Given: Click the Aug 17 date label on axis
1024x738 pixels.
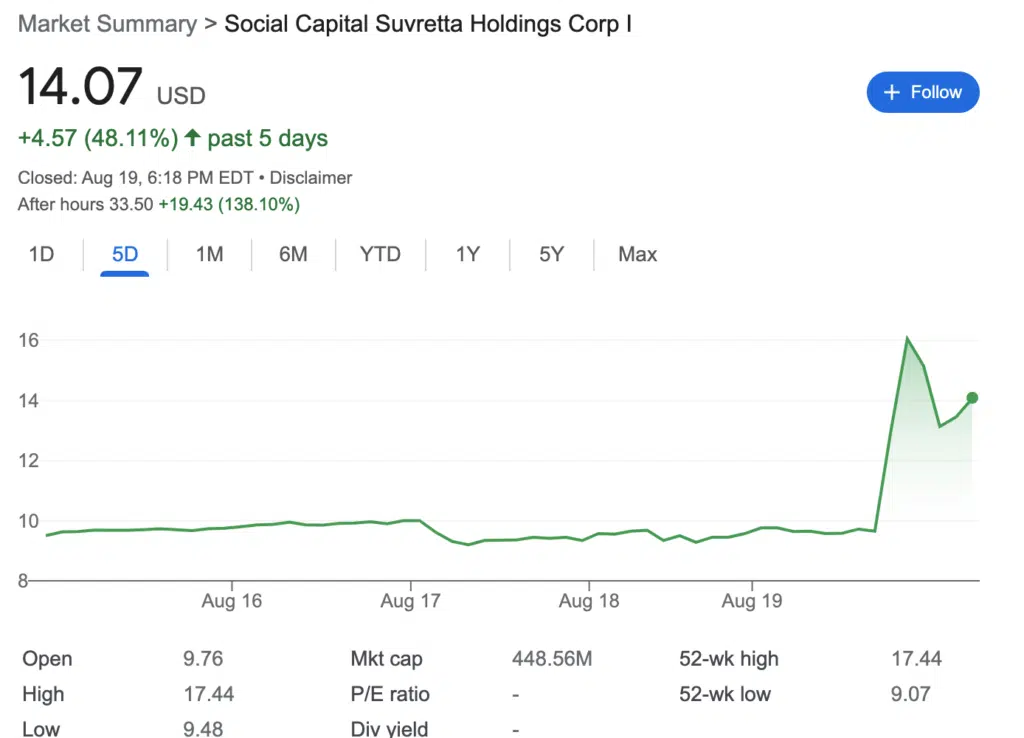Looking at the screenshot, I should click(x=410, y=601).
